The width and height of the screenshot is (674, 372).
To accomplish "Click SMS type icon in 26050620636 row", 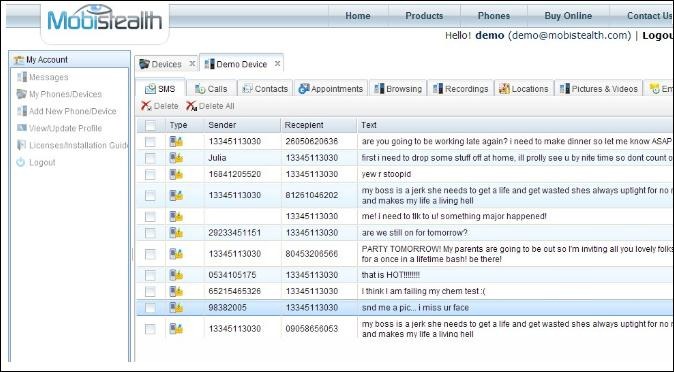I will point(176,141).
